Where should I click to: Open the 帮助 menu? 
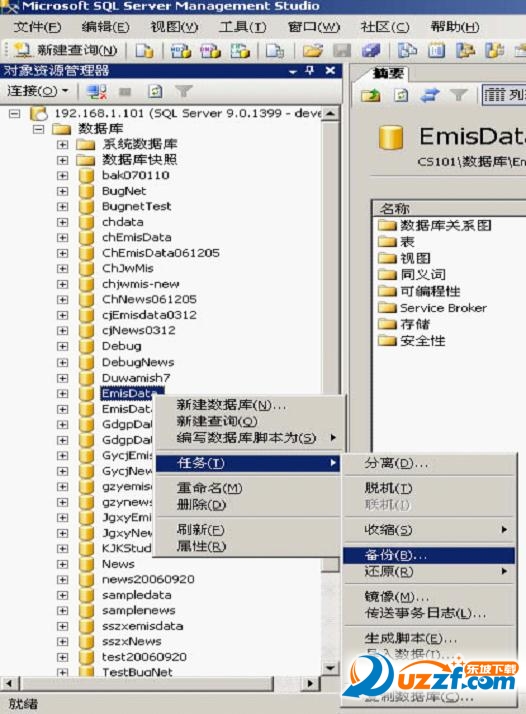click(x=455, y=27)
